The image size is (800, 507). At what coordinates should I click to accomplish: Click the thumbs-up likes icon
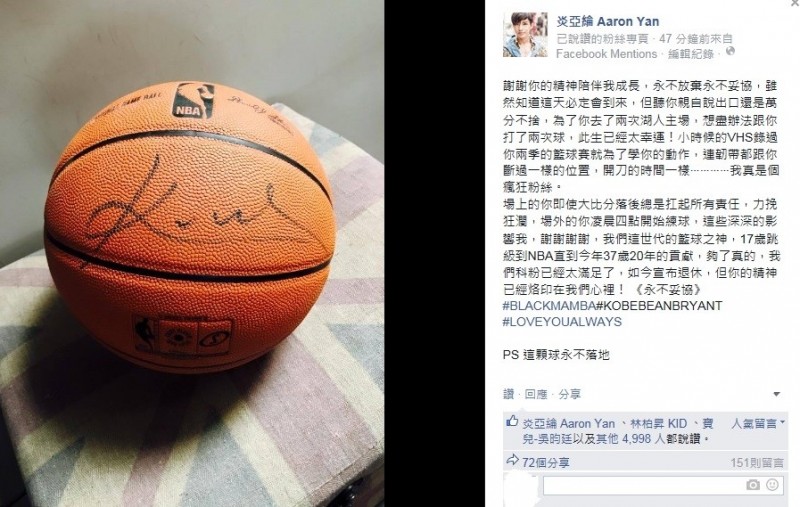pyautogui.click(x=512, y=421)
